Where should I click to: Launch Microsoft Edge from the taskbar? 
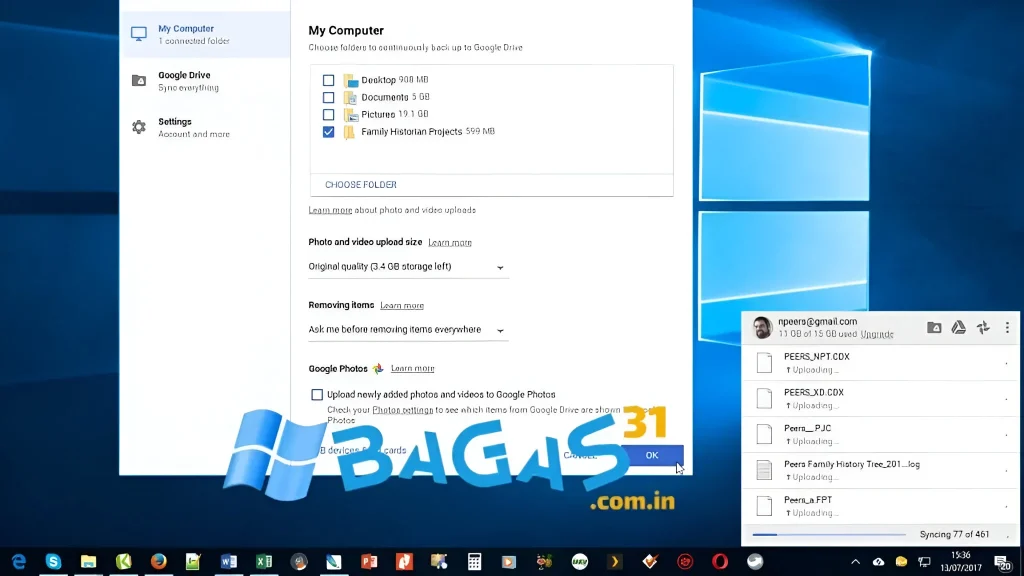click(18, 562)
